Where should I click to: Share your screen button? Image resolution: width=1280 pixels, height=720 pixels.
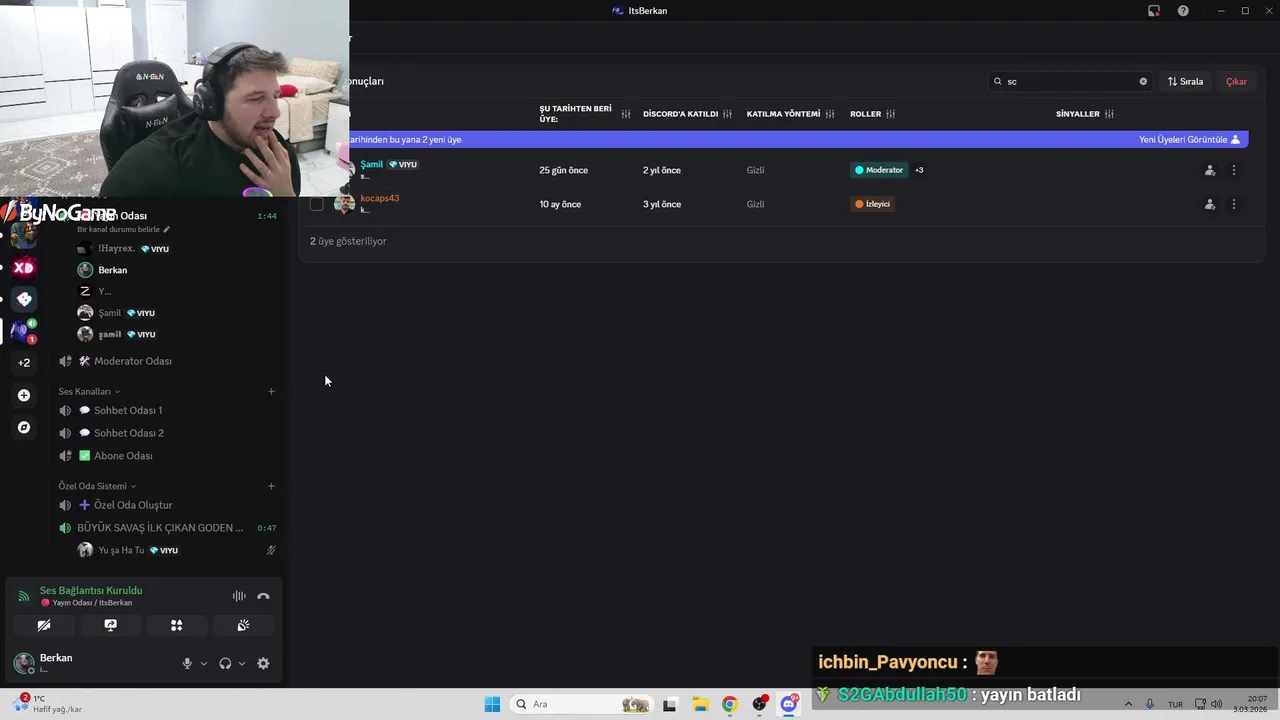tap(110, 625)
